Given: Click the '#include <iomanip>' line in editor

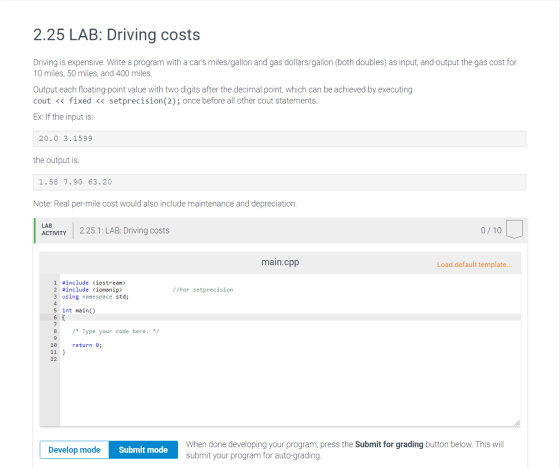Looking at the screenshot, I should pyautogui.click(x=92, y=290).
